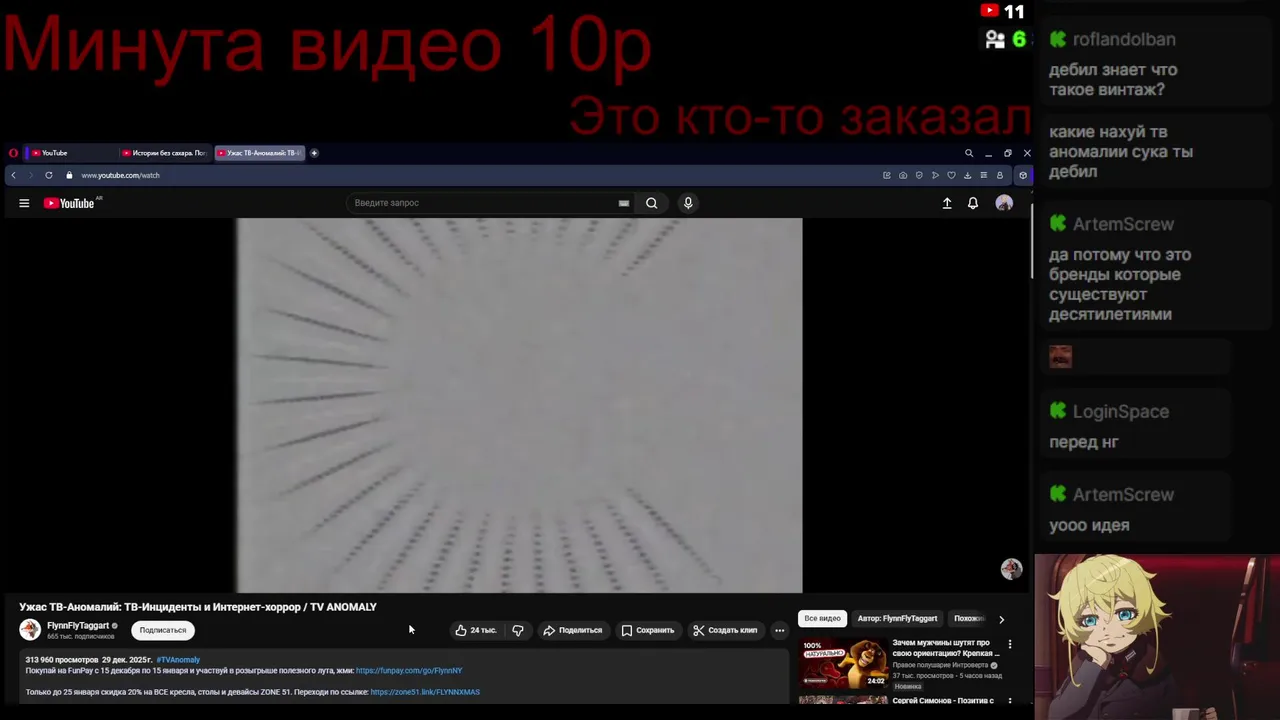Open the funpay.com/go/FlynnNY link
The image size is (1280, 720).
point(409,671)
